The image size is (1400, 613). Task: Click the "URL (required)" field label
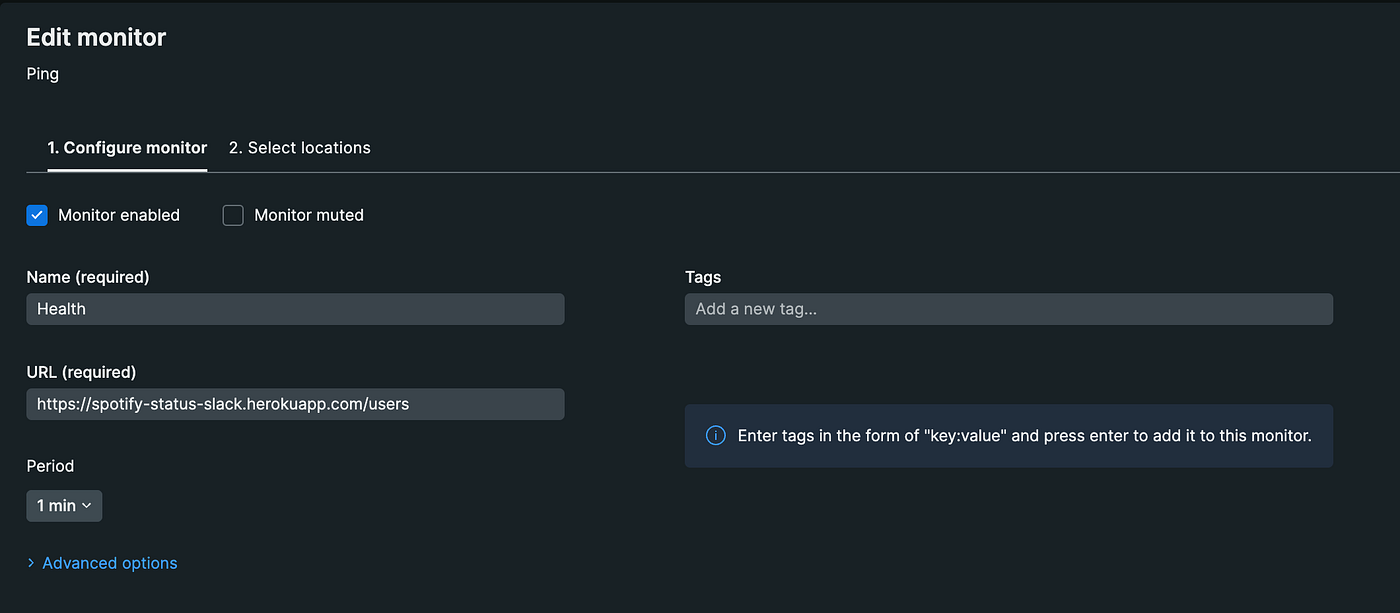81,372
